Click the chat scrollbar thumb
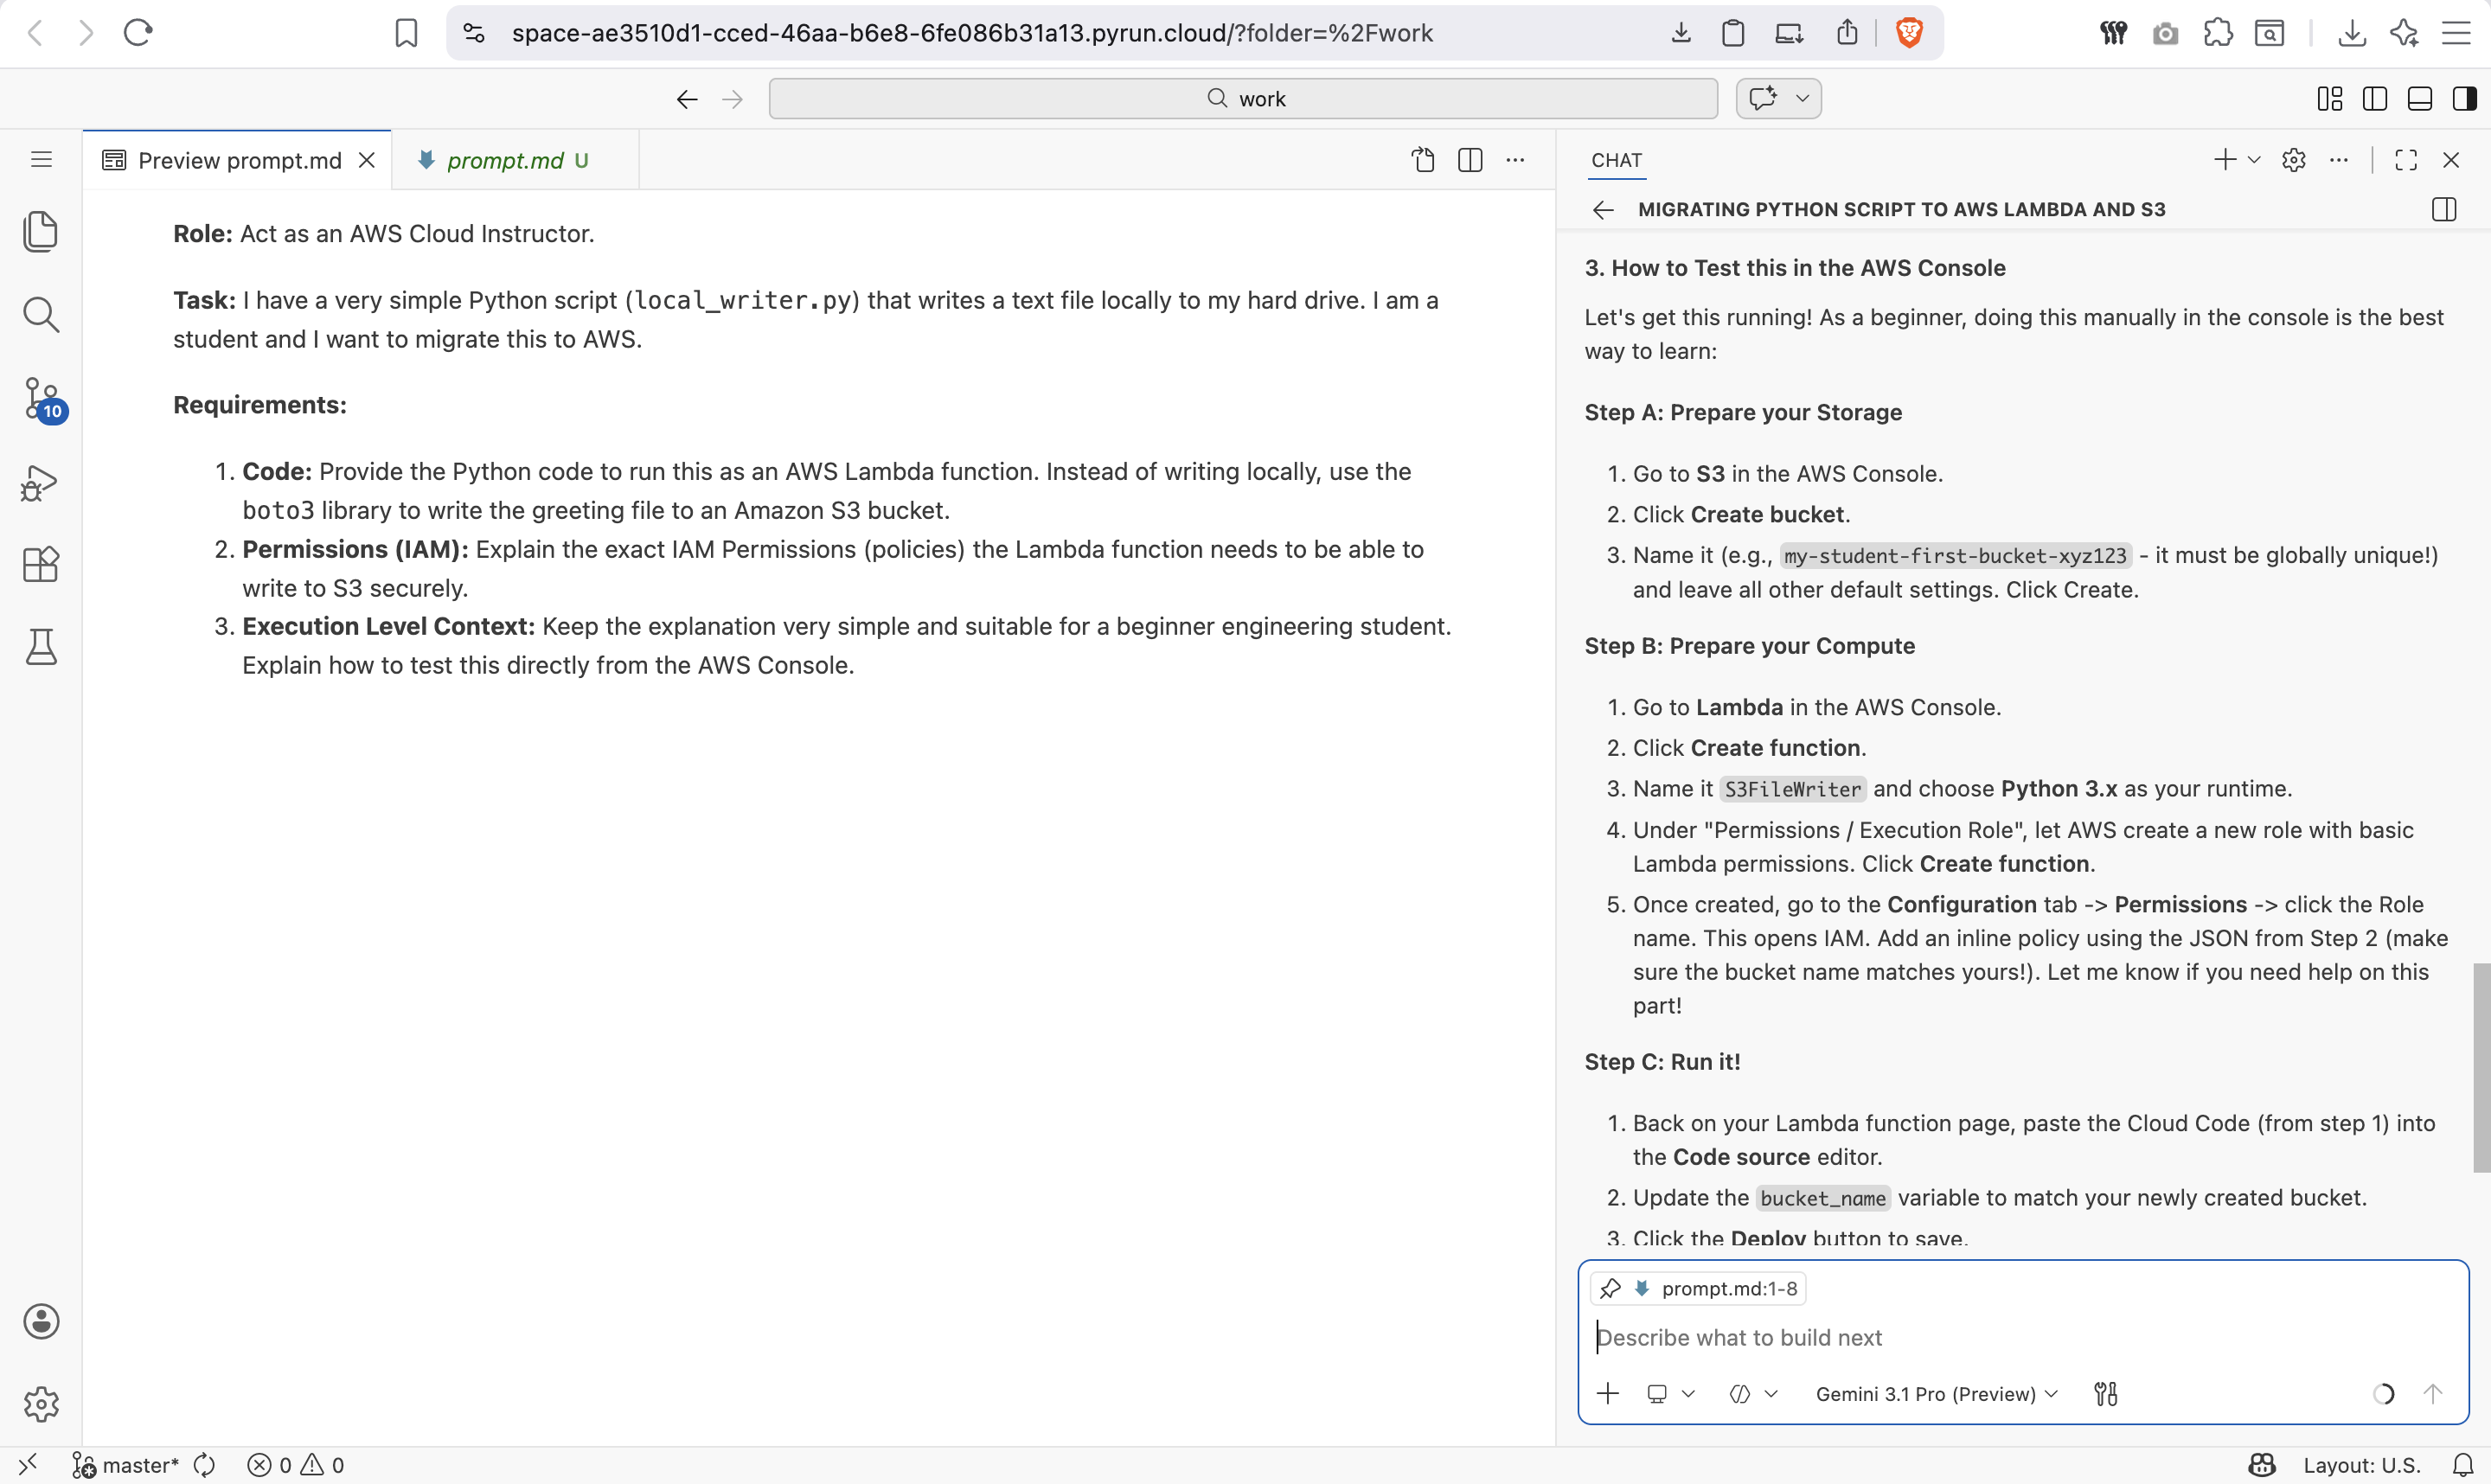 point(2481,1067)
